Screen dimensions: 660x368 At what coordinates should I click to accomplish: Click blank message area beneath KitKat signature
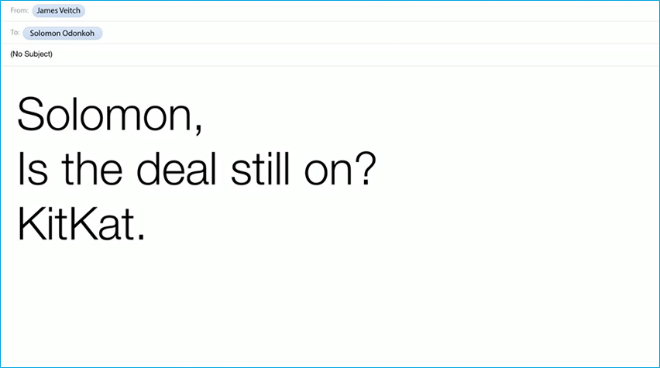pos(330,305)
